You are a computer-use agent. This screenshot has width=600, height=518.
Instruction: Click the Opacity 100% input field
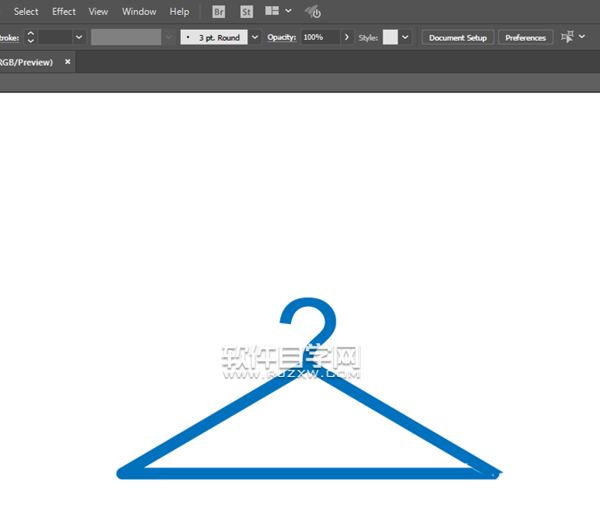319,37
